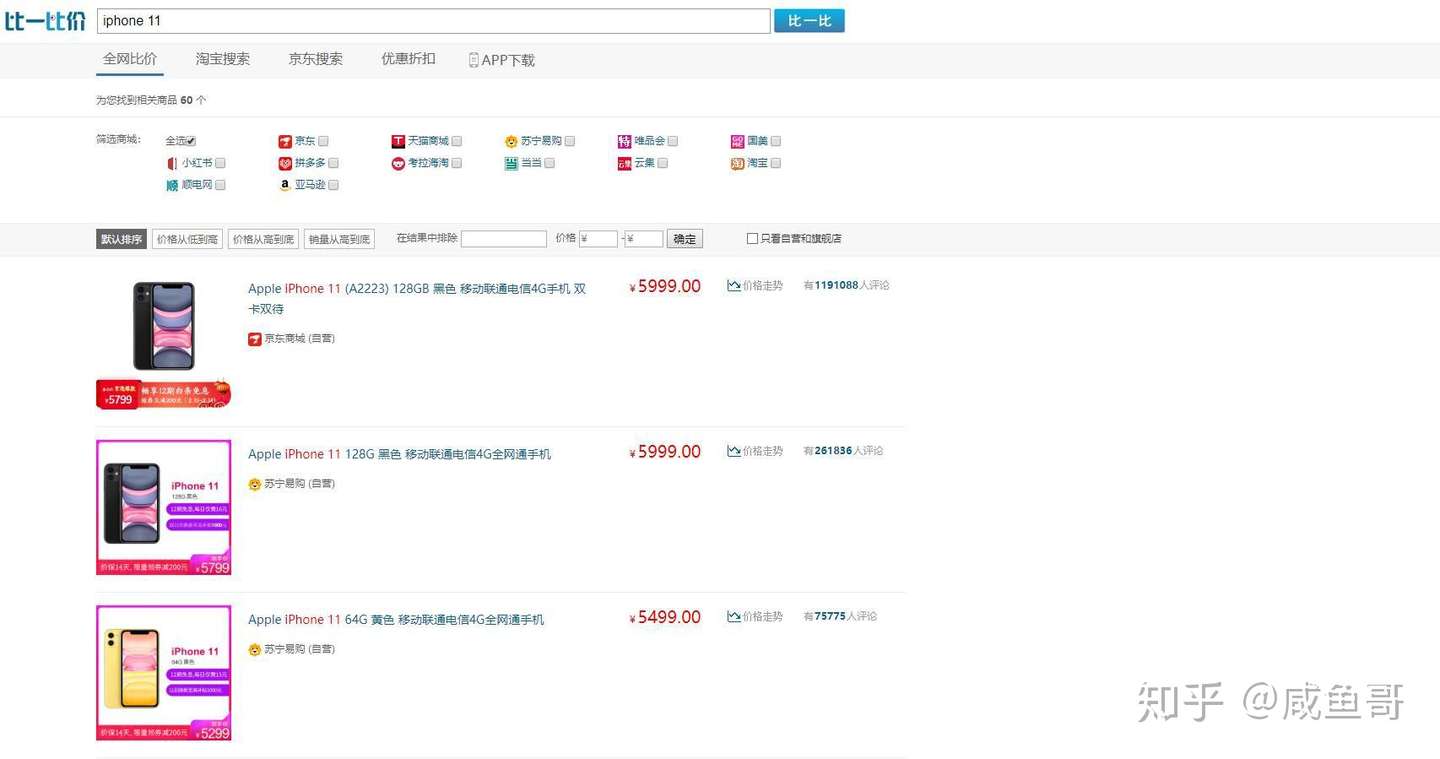Click black iPhone 11 128G 苏宁 thumbnail

point(164,508)
